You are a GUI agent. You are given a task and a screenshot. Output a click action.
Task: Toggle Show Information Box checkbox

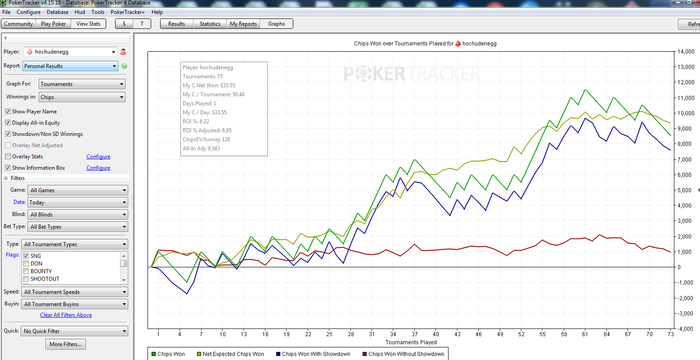click(x=8, y=168)
